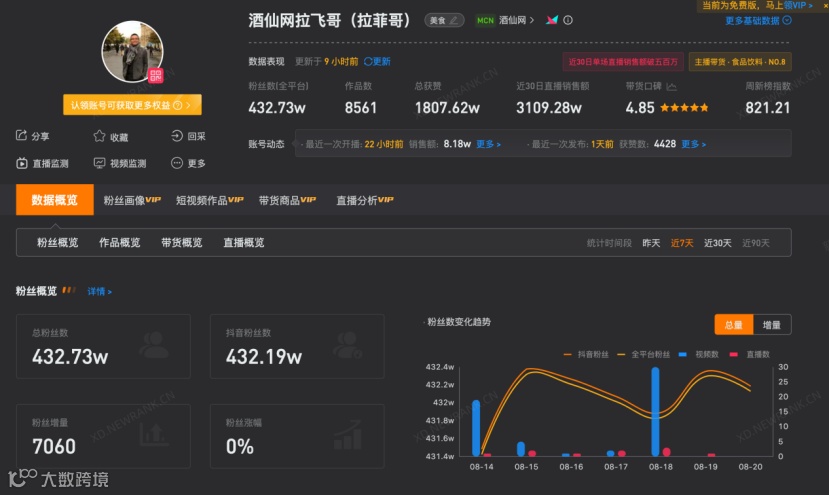
Task: Switch to 短视频作品 VIP tab
Action: [210, 200]
